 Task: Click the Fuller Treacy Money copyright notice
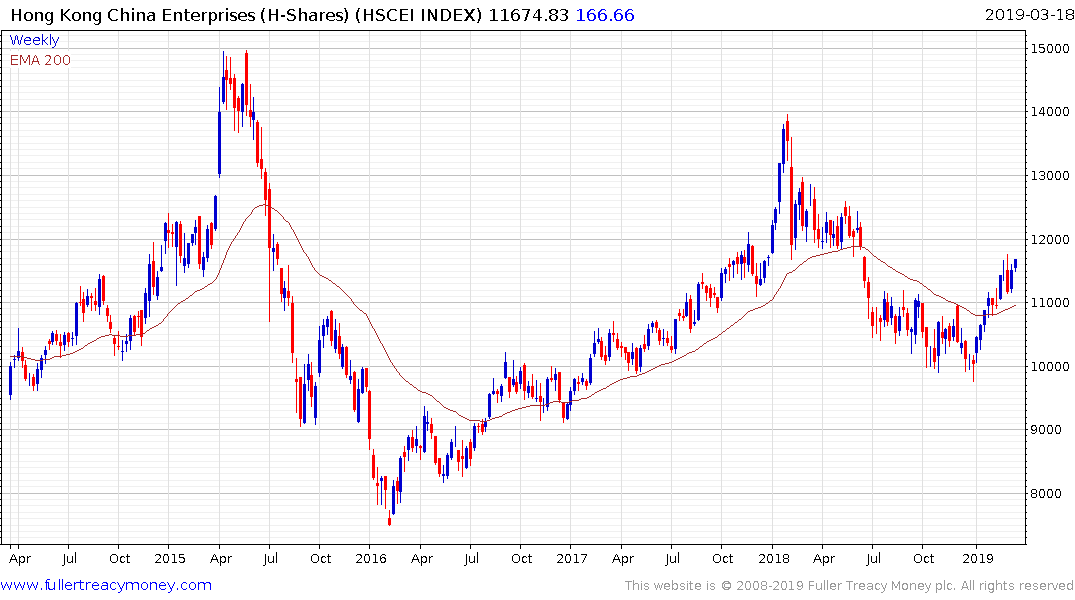[x=849, y=586]
